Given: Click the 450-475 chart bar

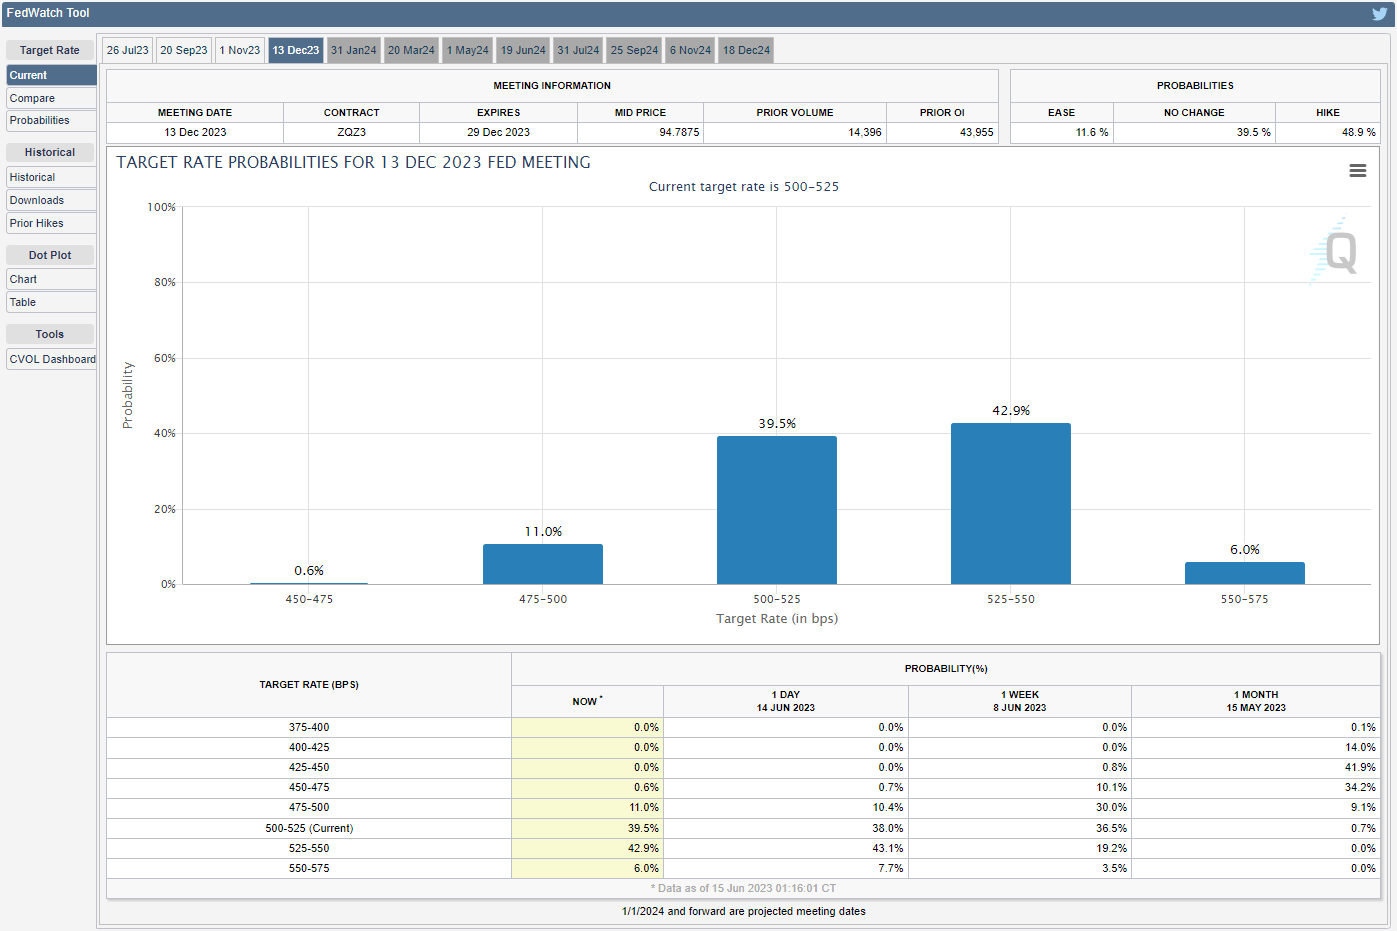Looking at the screenshot, I should 309,583.
